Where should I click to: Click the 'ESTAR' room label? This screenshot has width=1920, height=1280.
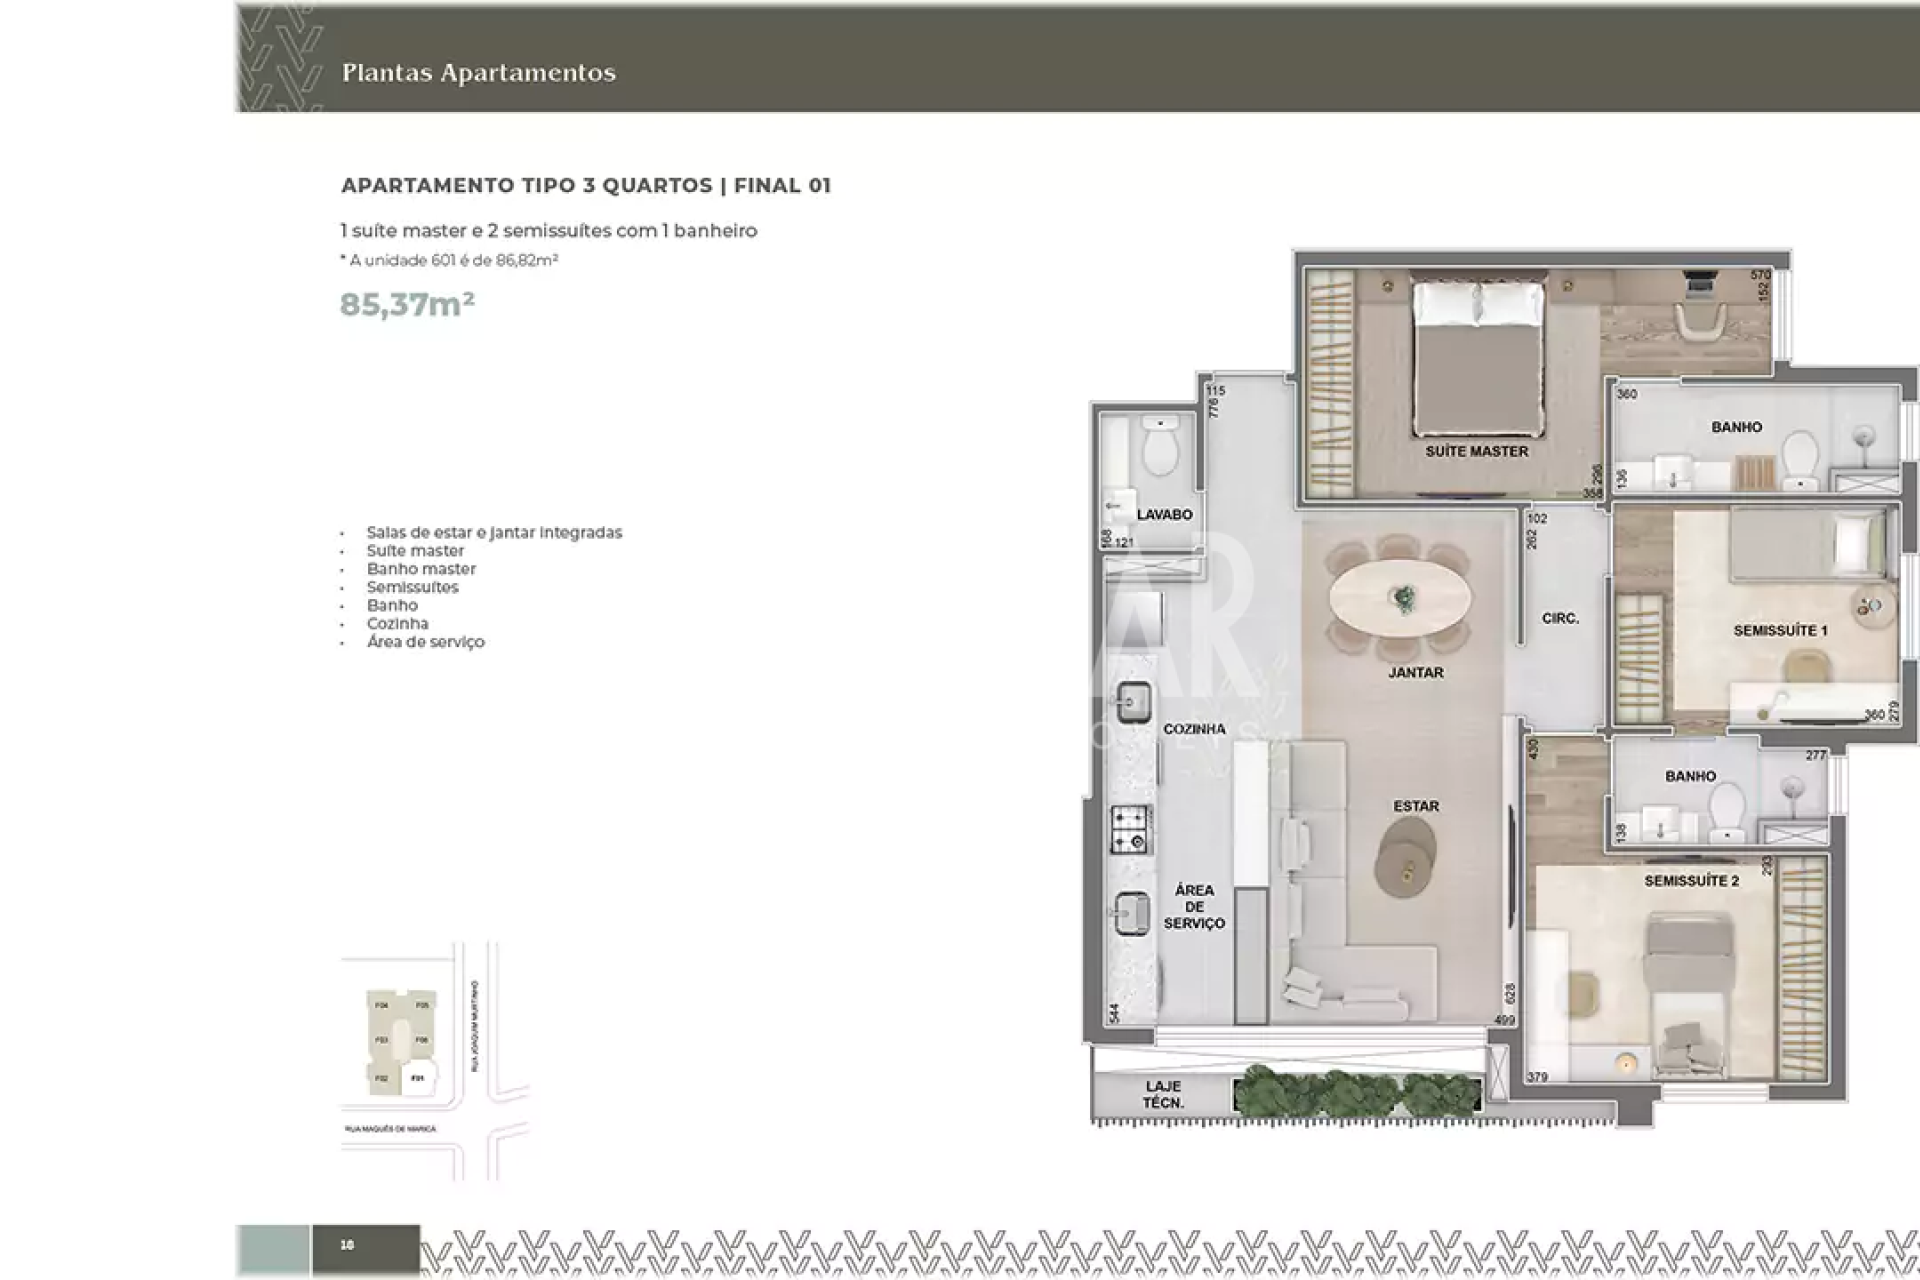pyautogui.click(x=1416, y=805)
